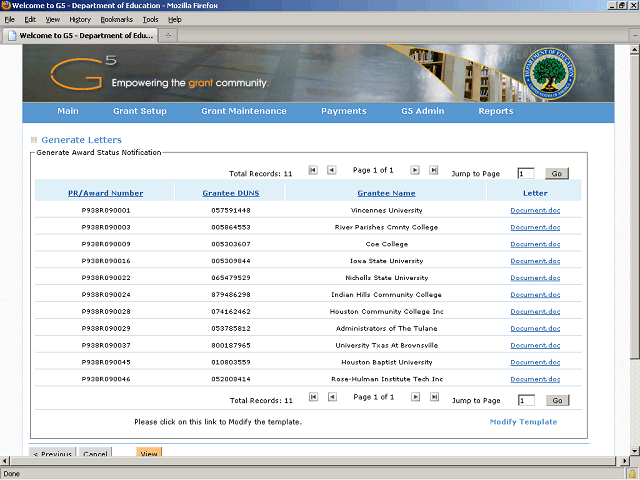Open a new tab with plus button
640x480 pixels.
168,36
